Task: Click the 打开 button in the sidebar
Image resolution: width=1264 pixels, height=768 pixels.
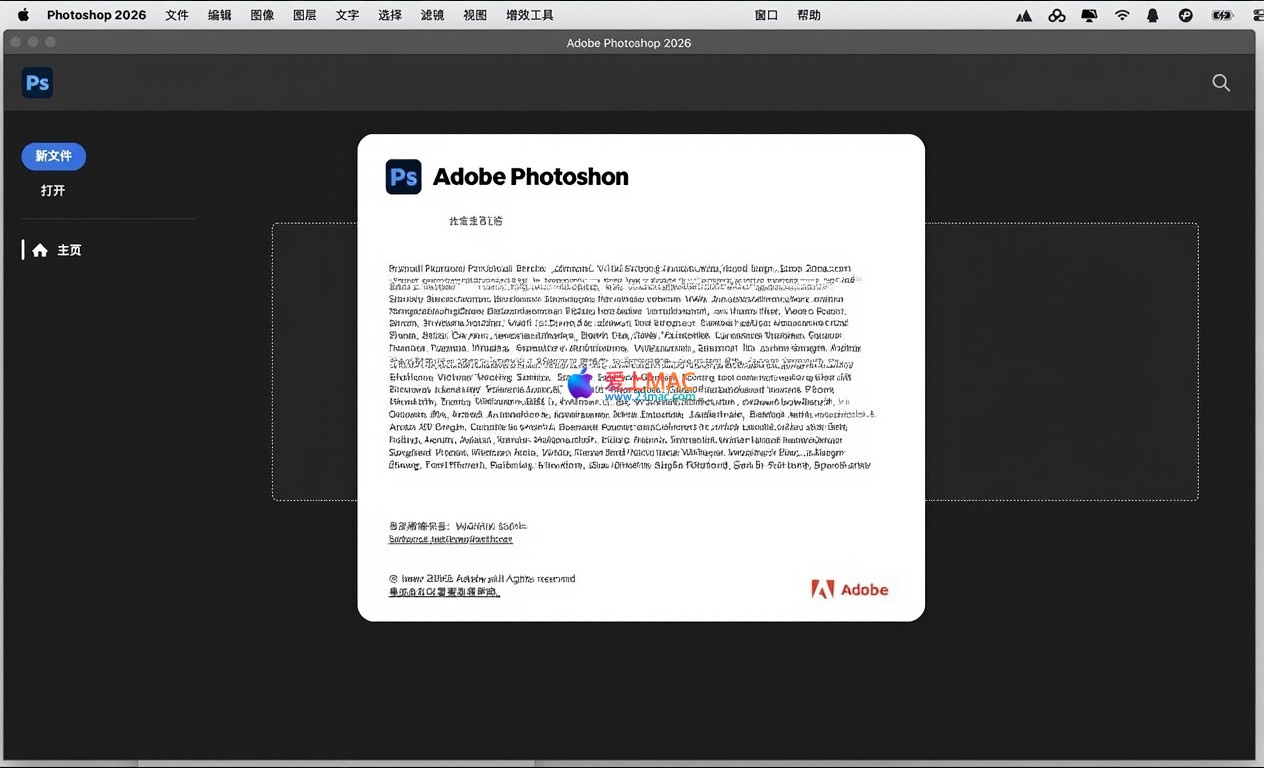Action: coord(53,190)
